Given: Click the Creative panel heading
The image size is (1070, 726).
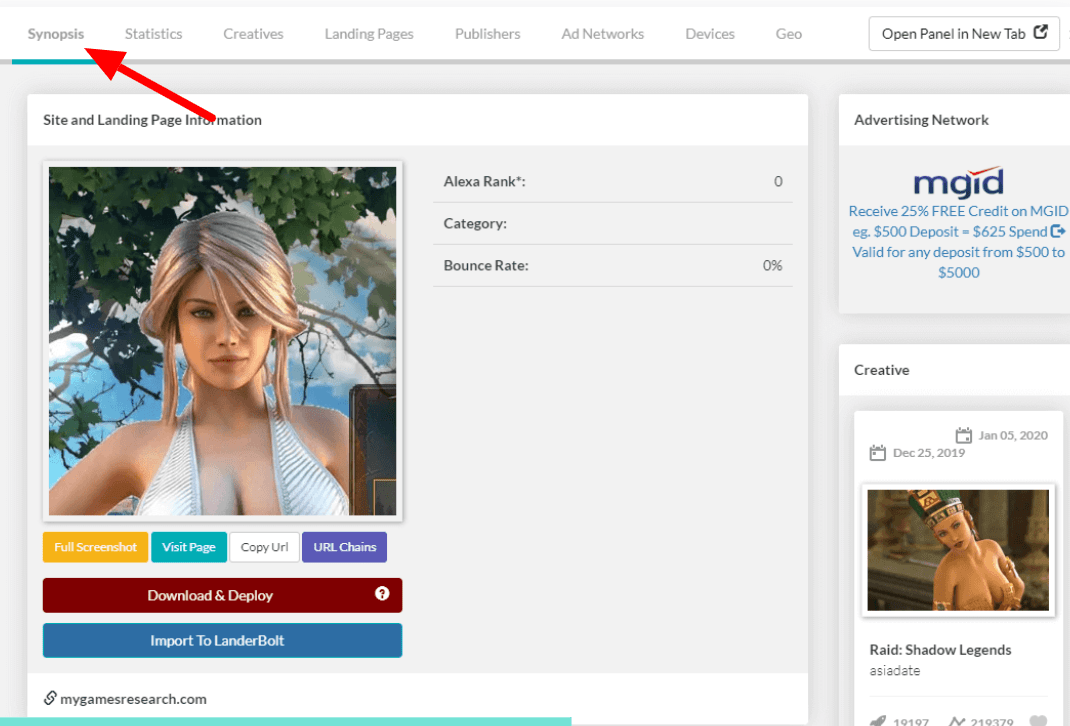Looking at the screenshot, I should [882, 370].
